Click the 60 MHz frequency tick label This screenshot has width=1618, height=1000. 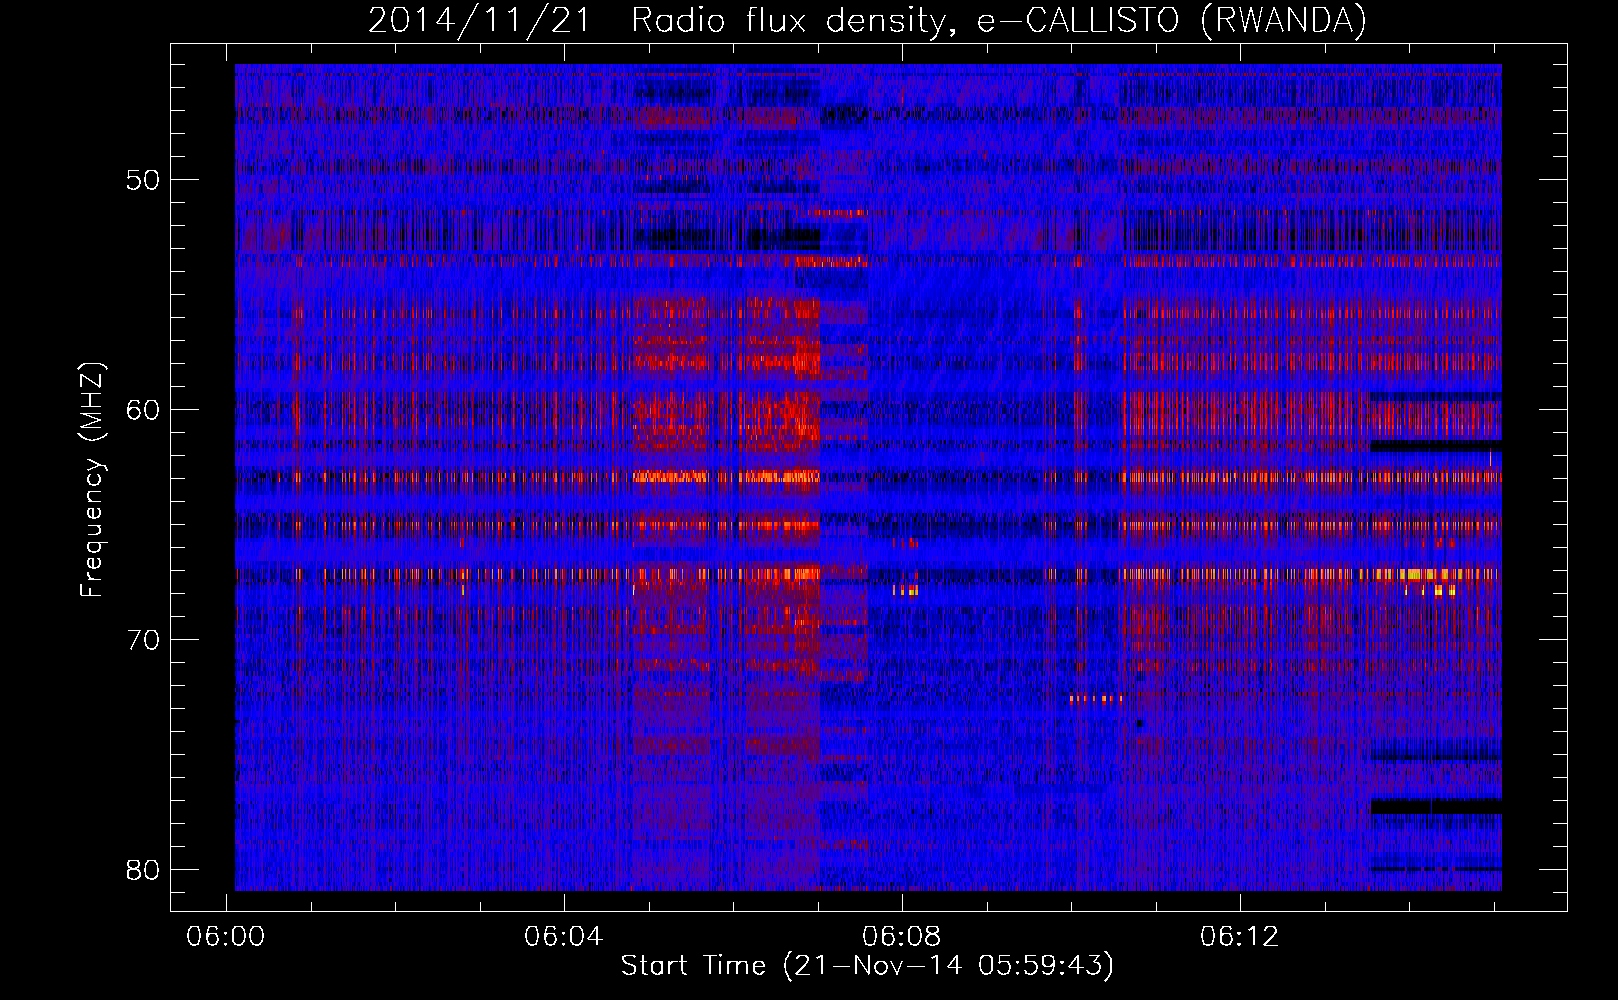(143, 410)
